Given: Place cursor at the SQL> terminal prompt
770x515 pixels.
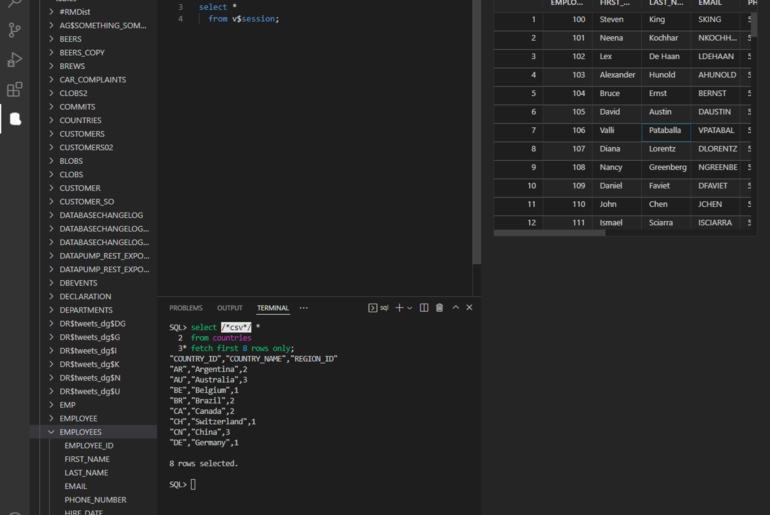Looking at the screenshot, I should pos(193,485).
